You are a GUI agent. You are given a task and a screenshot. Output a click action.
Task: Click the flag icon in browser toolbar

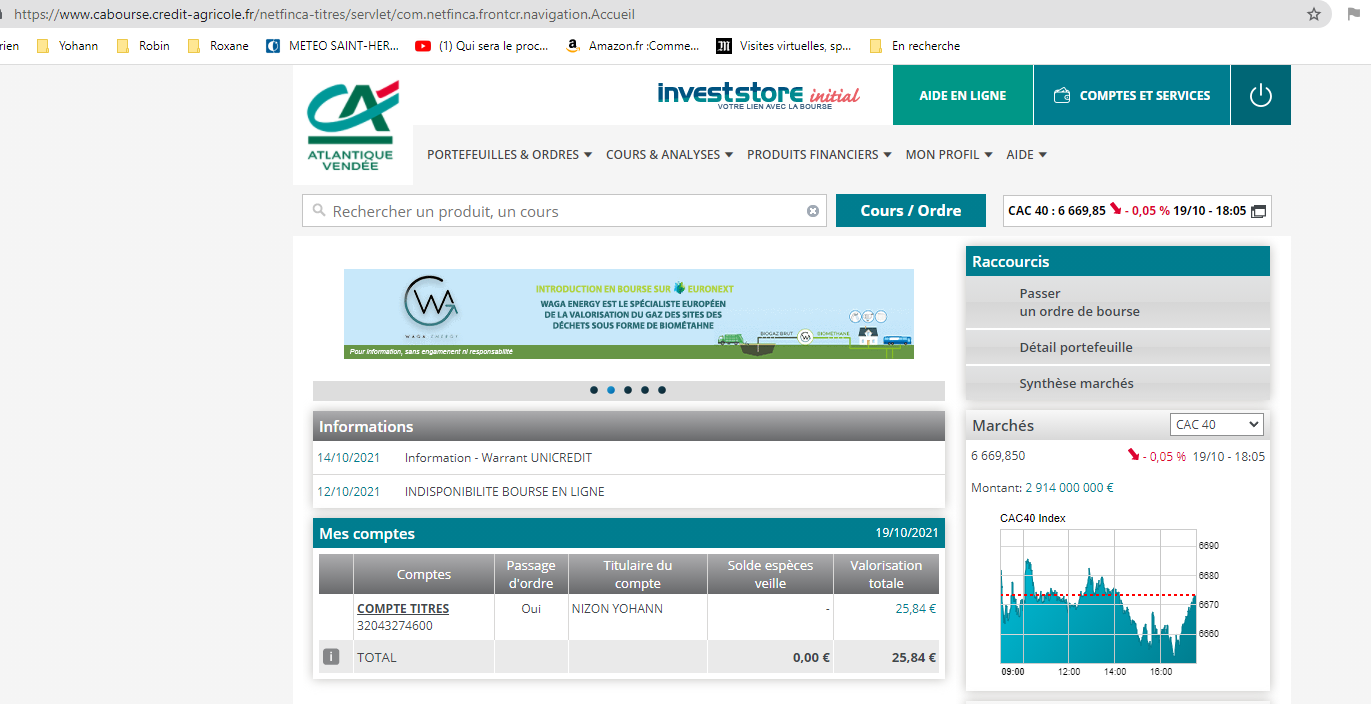coord(1353,14)
